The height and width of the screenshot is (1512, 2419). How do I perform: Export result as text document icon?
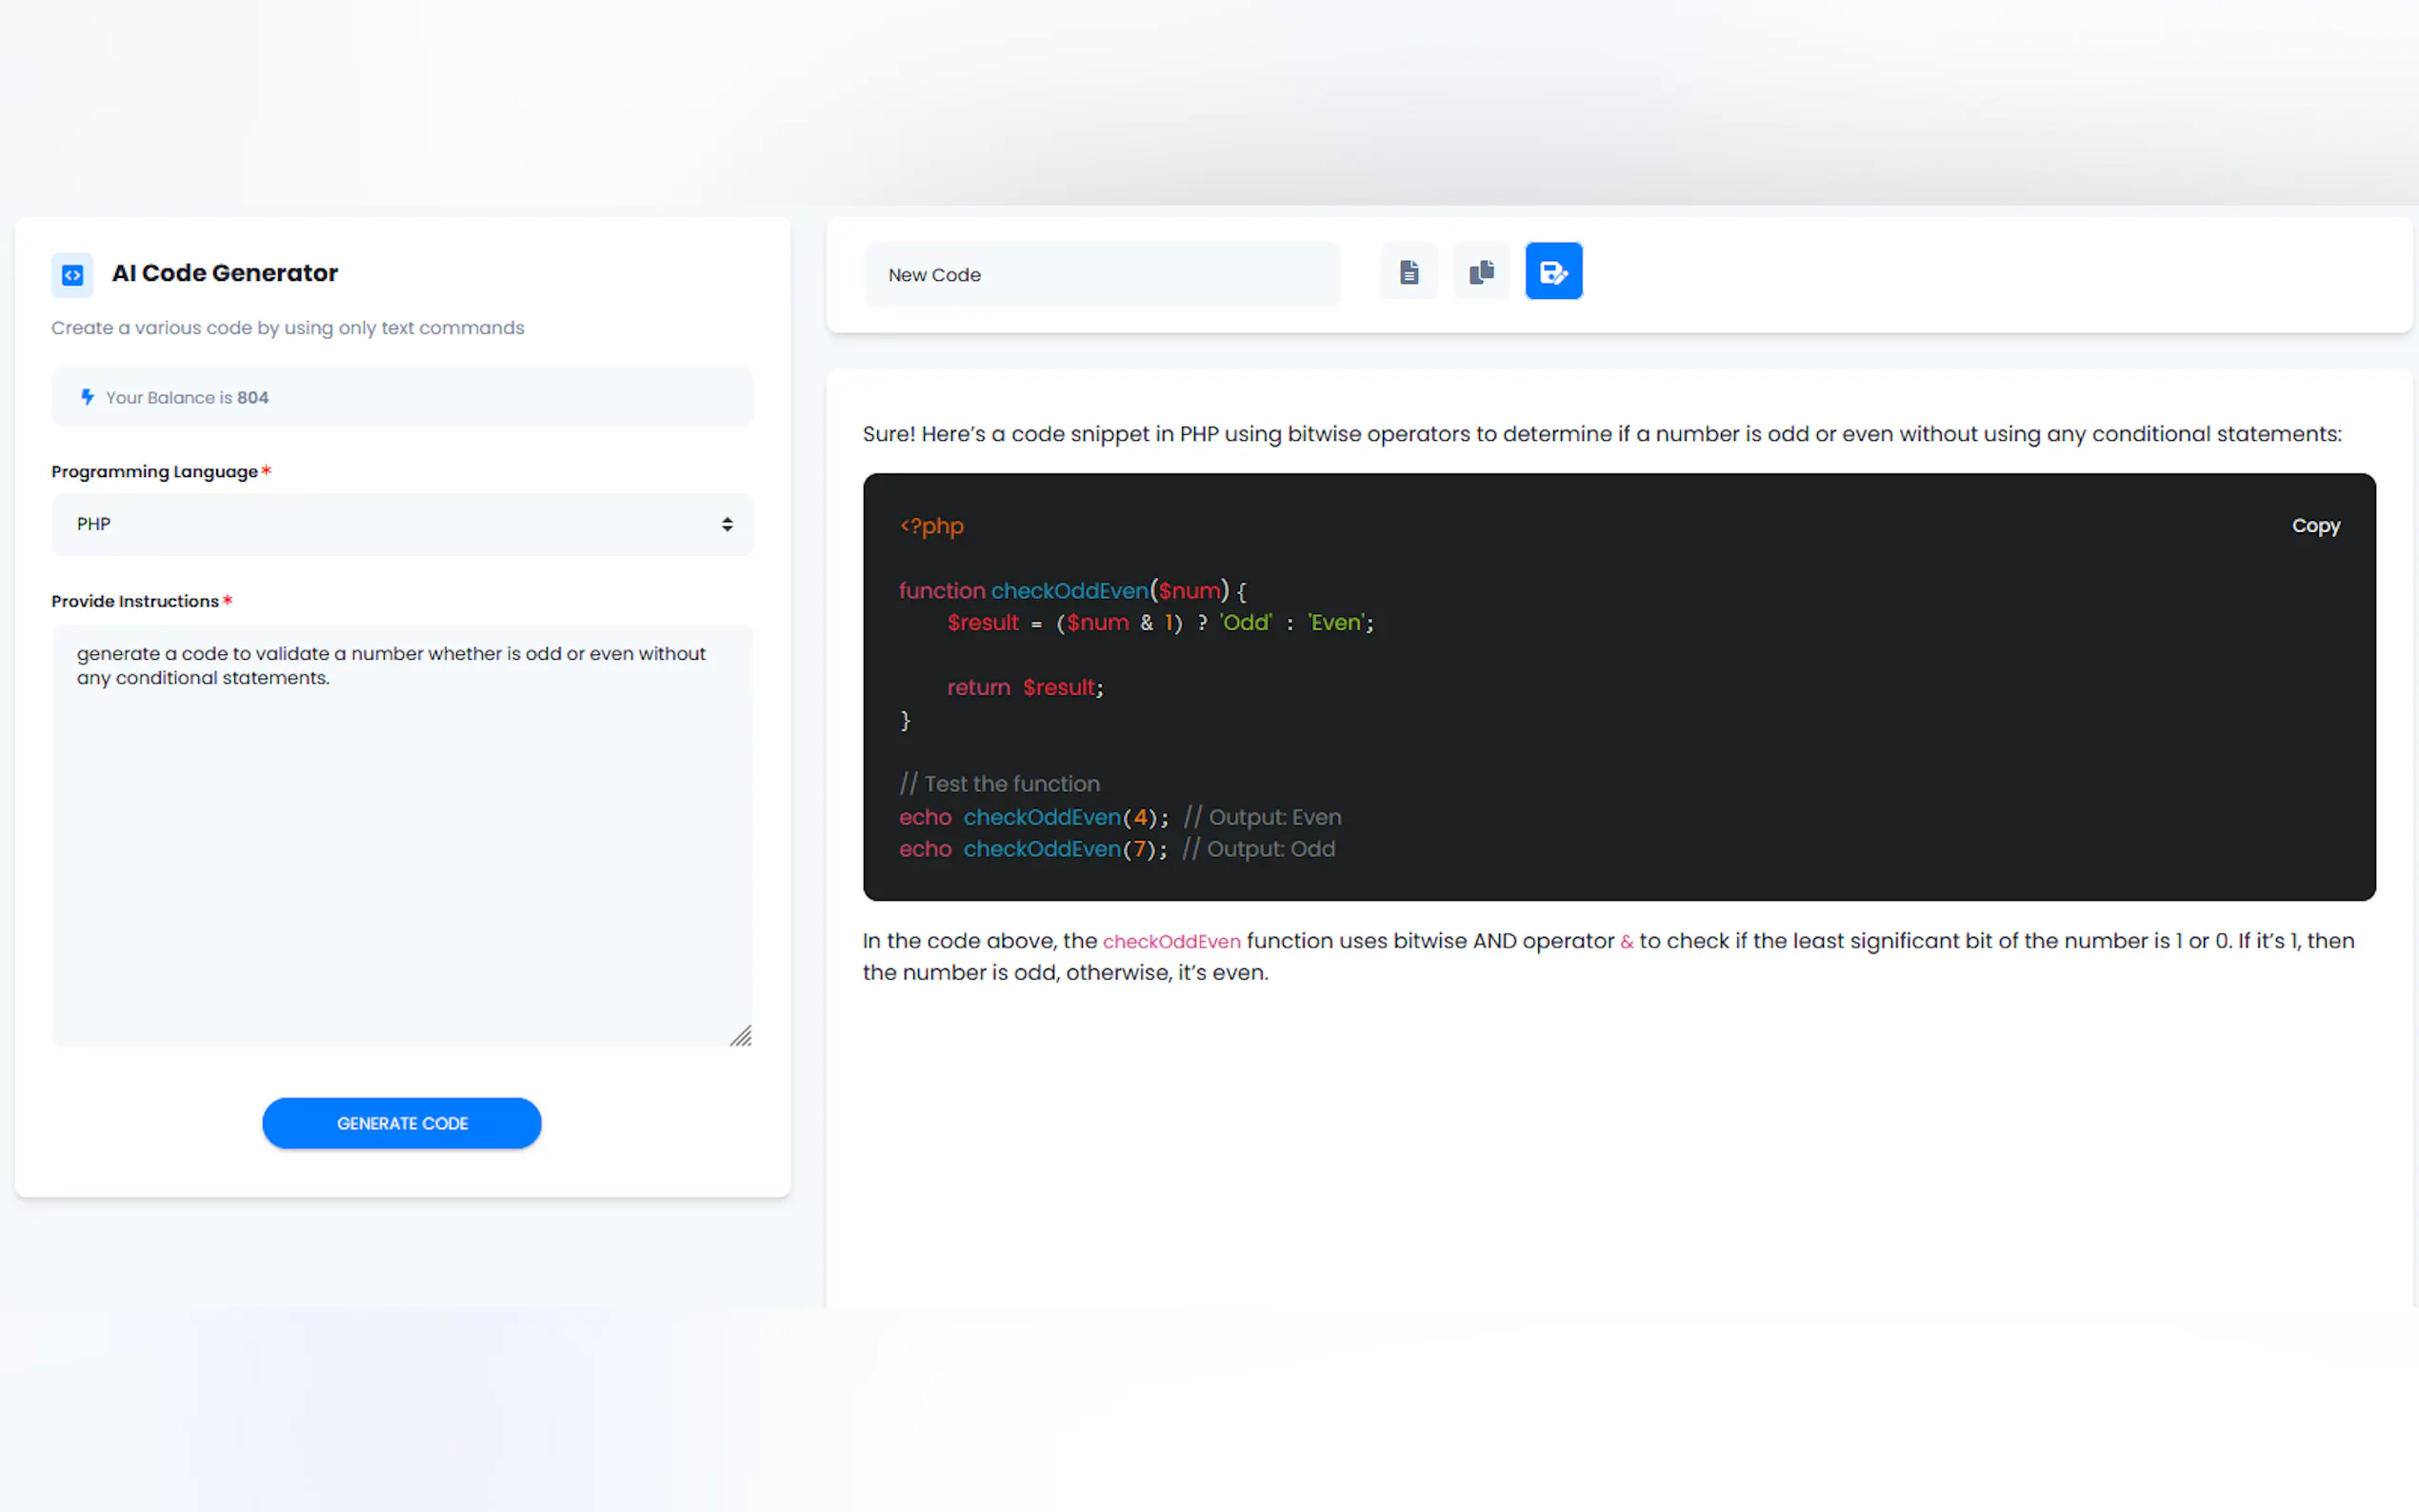[x=1409, y=272]
